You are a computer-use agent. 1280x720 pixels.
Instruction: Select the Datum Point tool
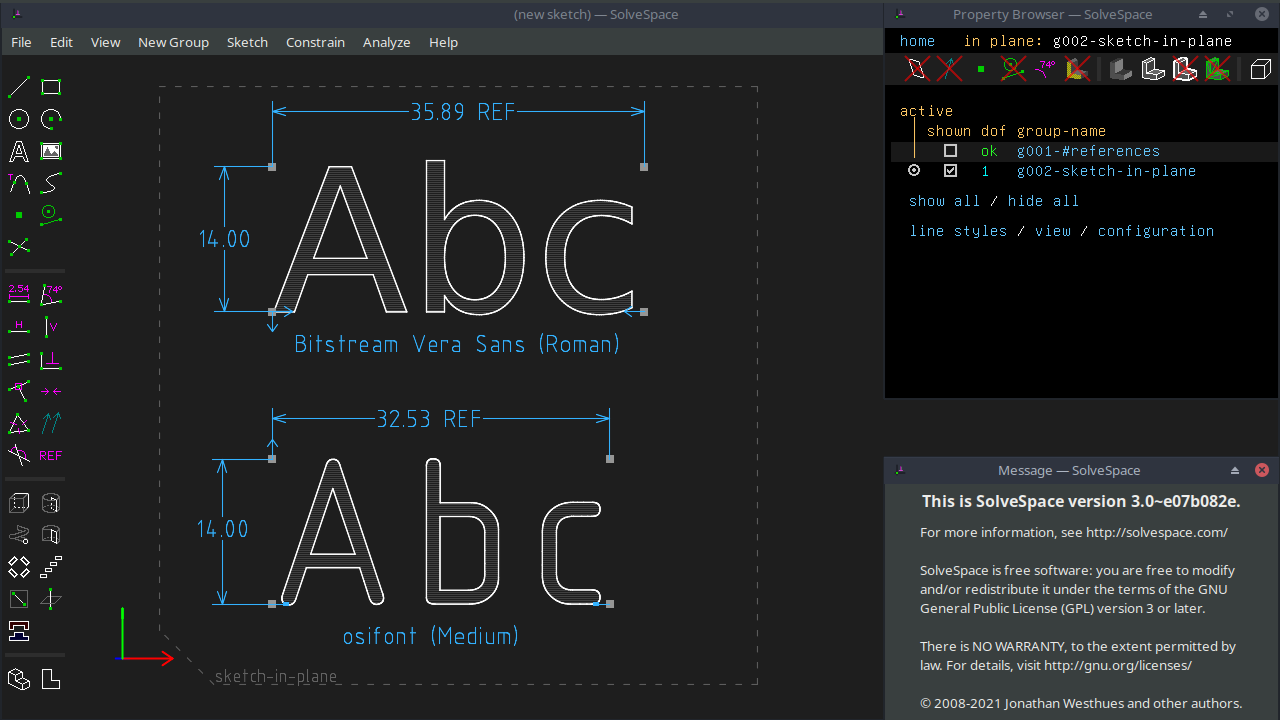18,214
